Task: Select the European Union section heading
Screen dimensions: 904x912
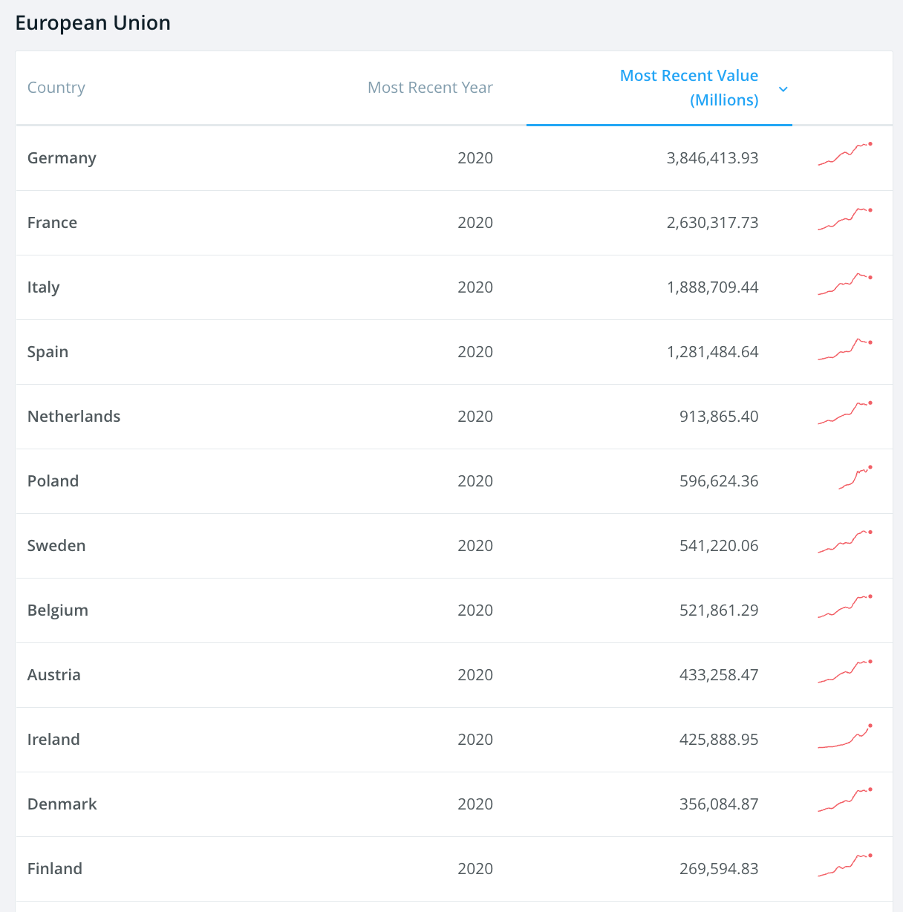Action: (x=92, y=23)
